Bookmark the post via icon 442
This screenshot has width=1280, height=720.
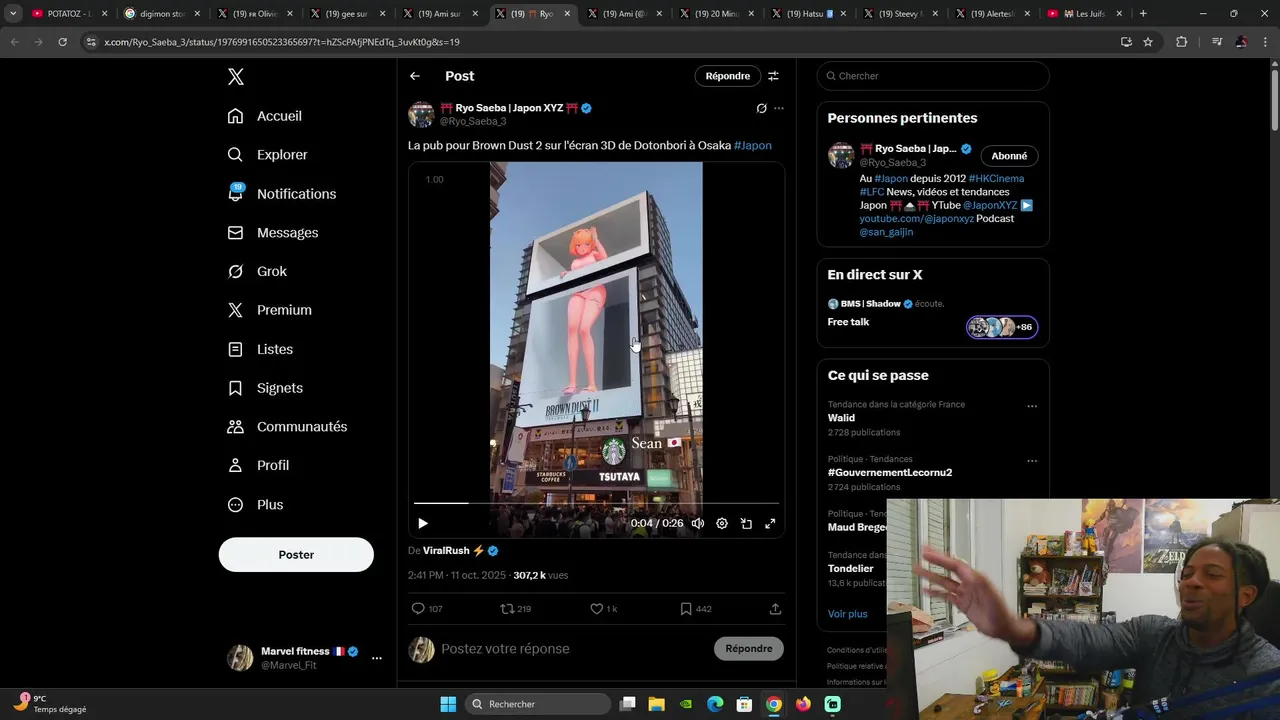pyautogui.click(x=695, y=608)
